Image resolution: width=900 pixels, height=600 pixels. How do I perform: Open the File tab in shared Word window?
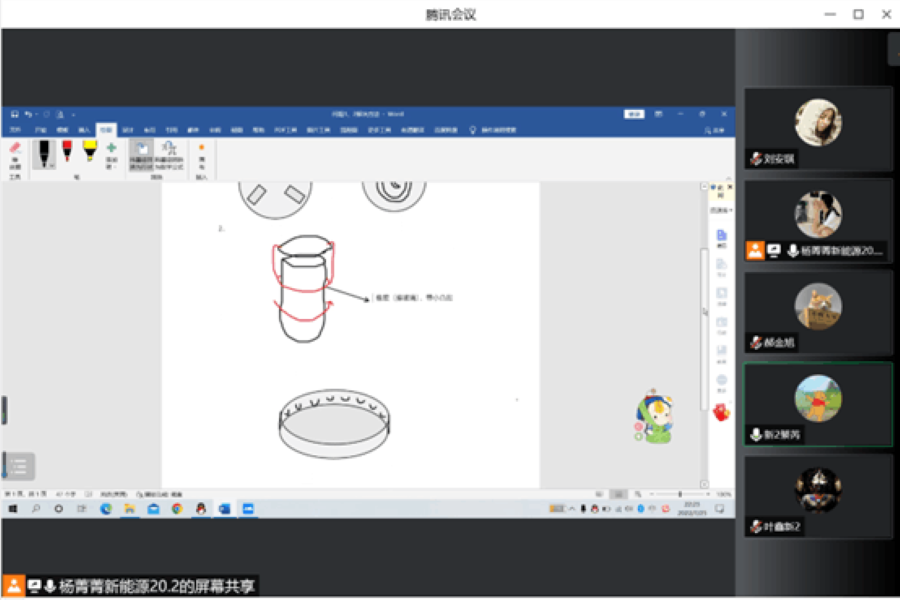coord(15,130)
